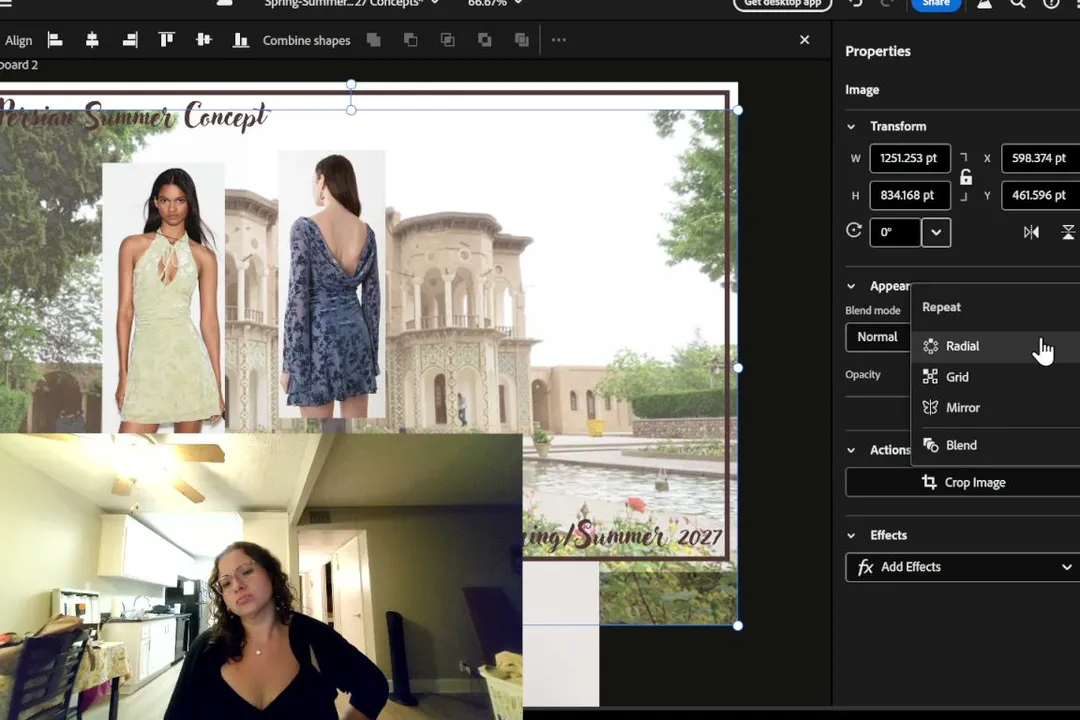Image resolution: width=1080 pixels, height=720 pixels.
Task: Click the top-right corner selection handle
Action: click(738, 110)
